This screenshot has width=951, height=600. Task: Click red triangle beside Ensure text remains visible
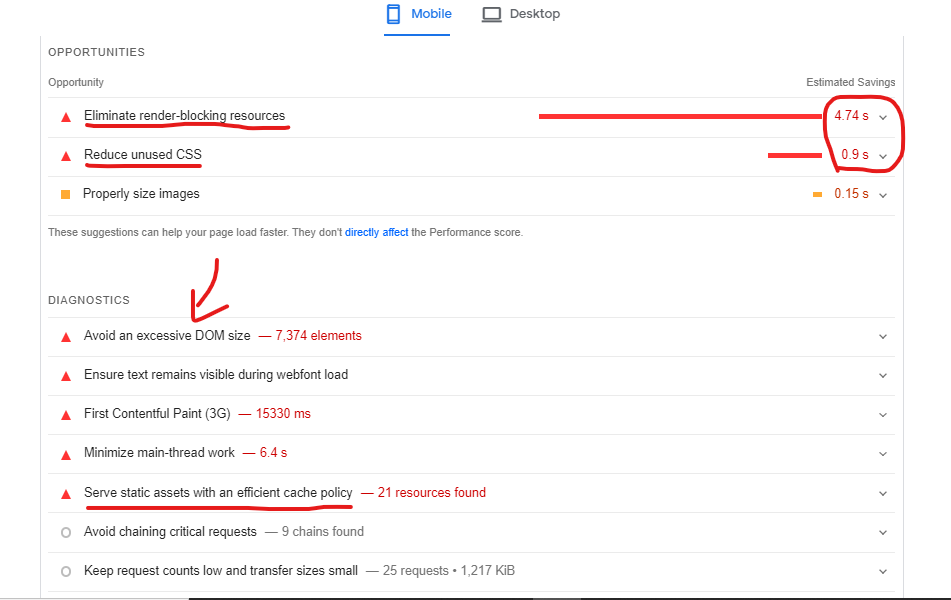tap(66, 376)
